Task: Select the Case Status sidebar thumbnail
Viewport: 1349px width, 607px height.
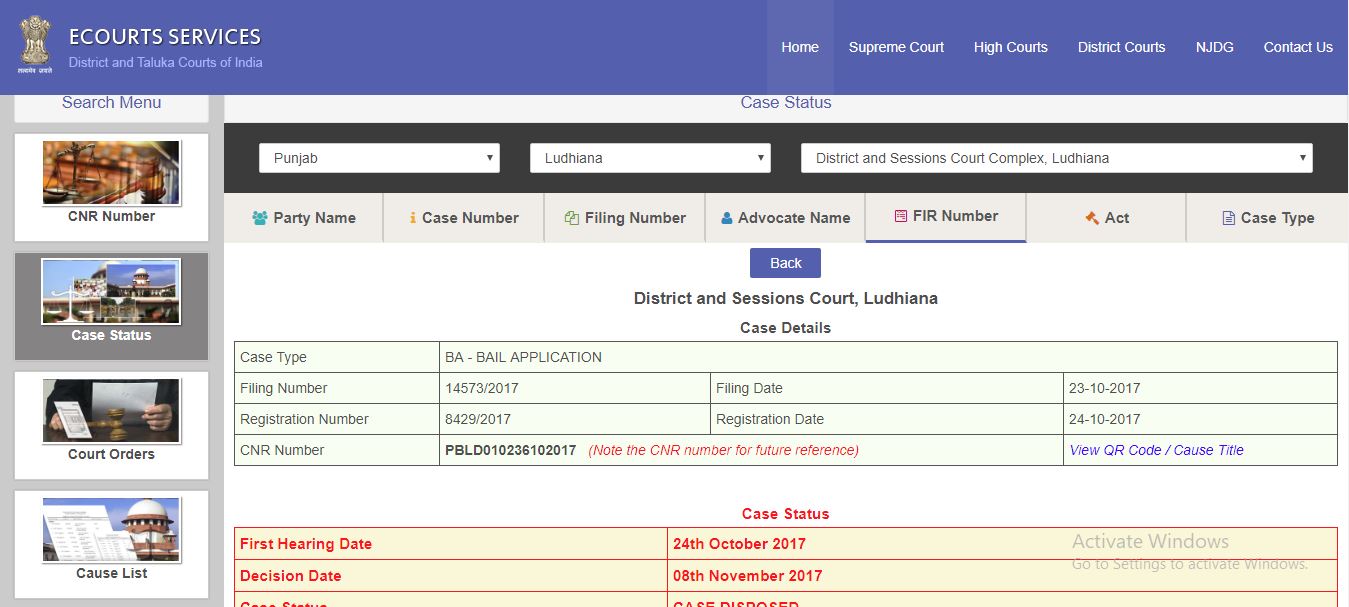Action: (111, 292)
